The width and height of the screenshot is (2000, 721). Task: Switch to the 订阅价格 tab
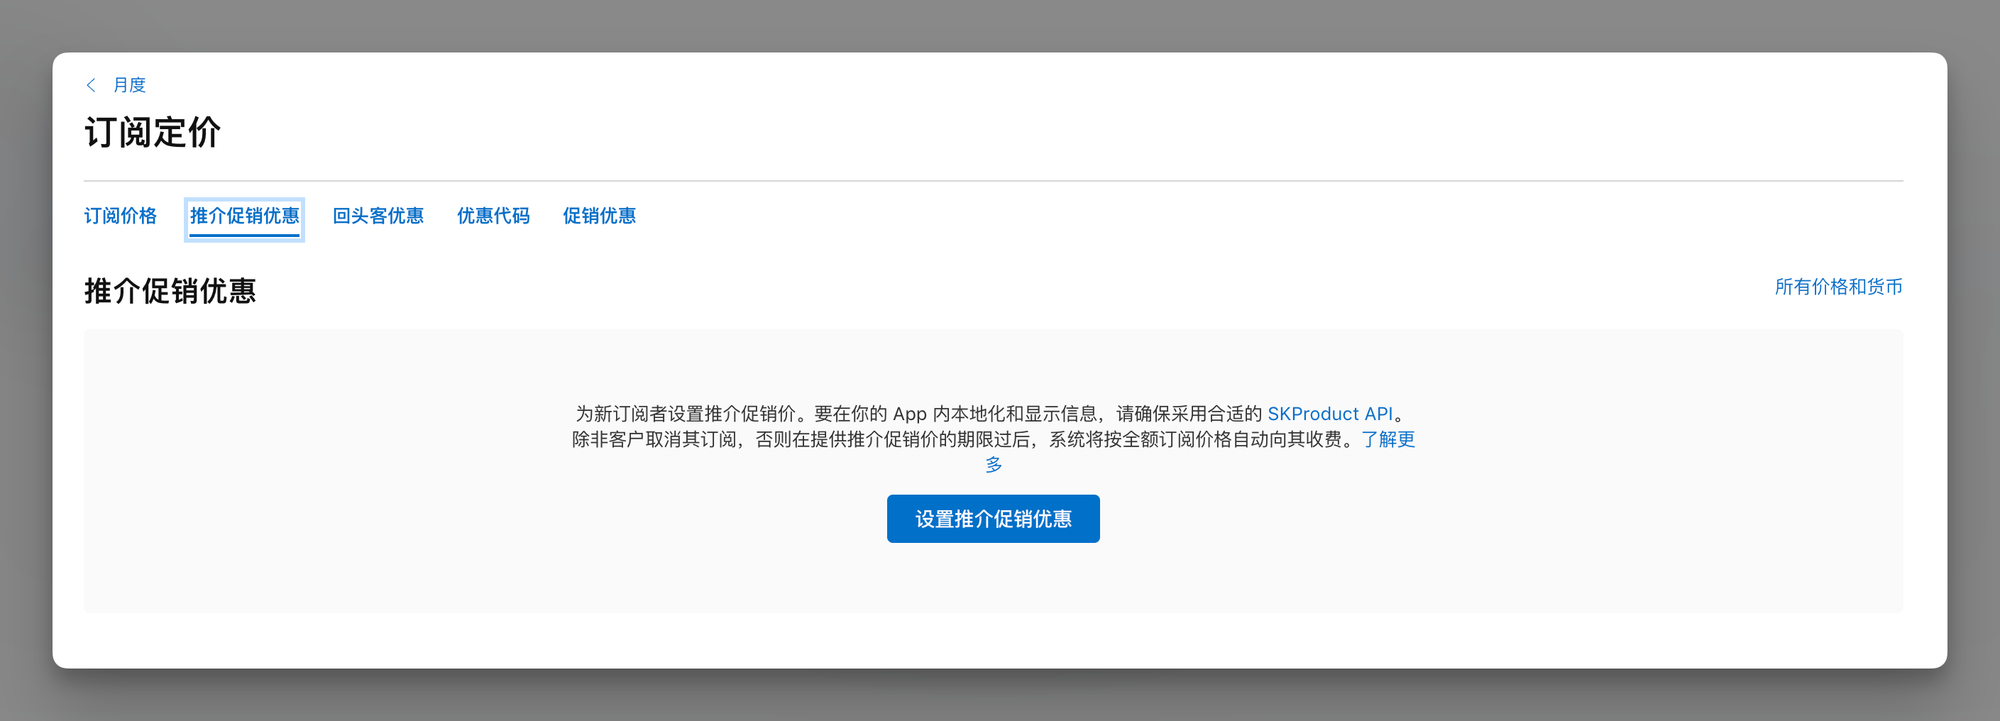120,216
